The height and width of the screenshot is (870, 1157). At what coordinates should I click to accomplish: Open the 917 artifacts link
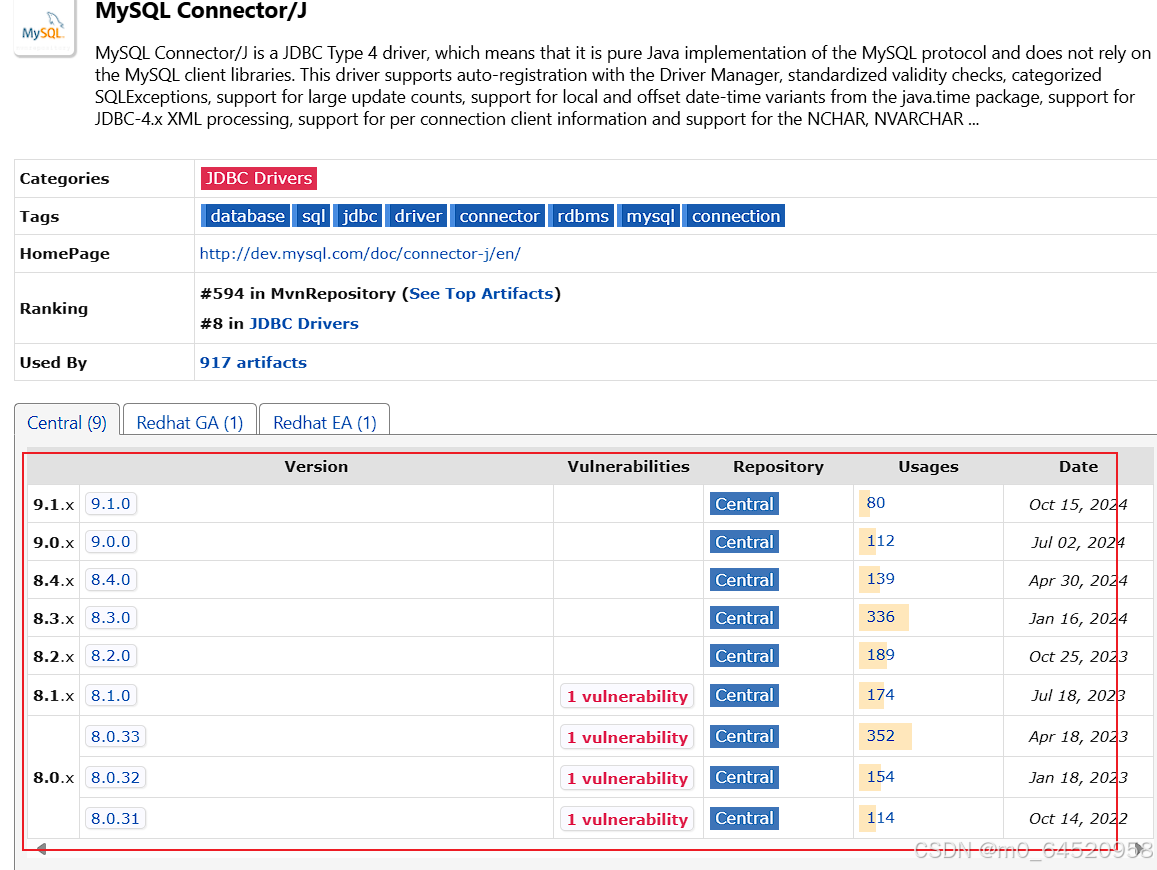(253, 362)
